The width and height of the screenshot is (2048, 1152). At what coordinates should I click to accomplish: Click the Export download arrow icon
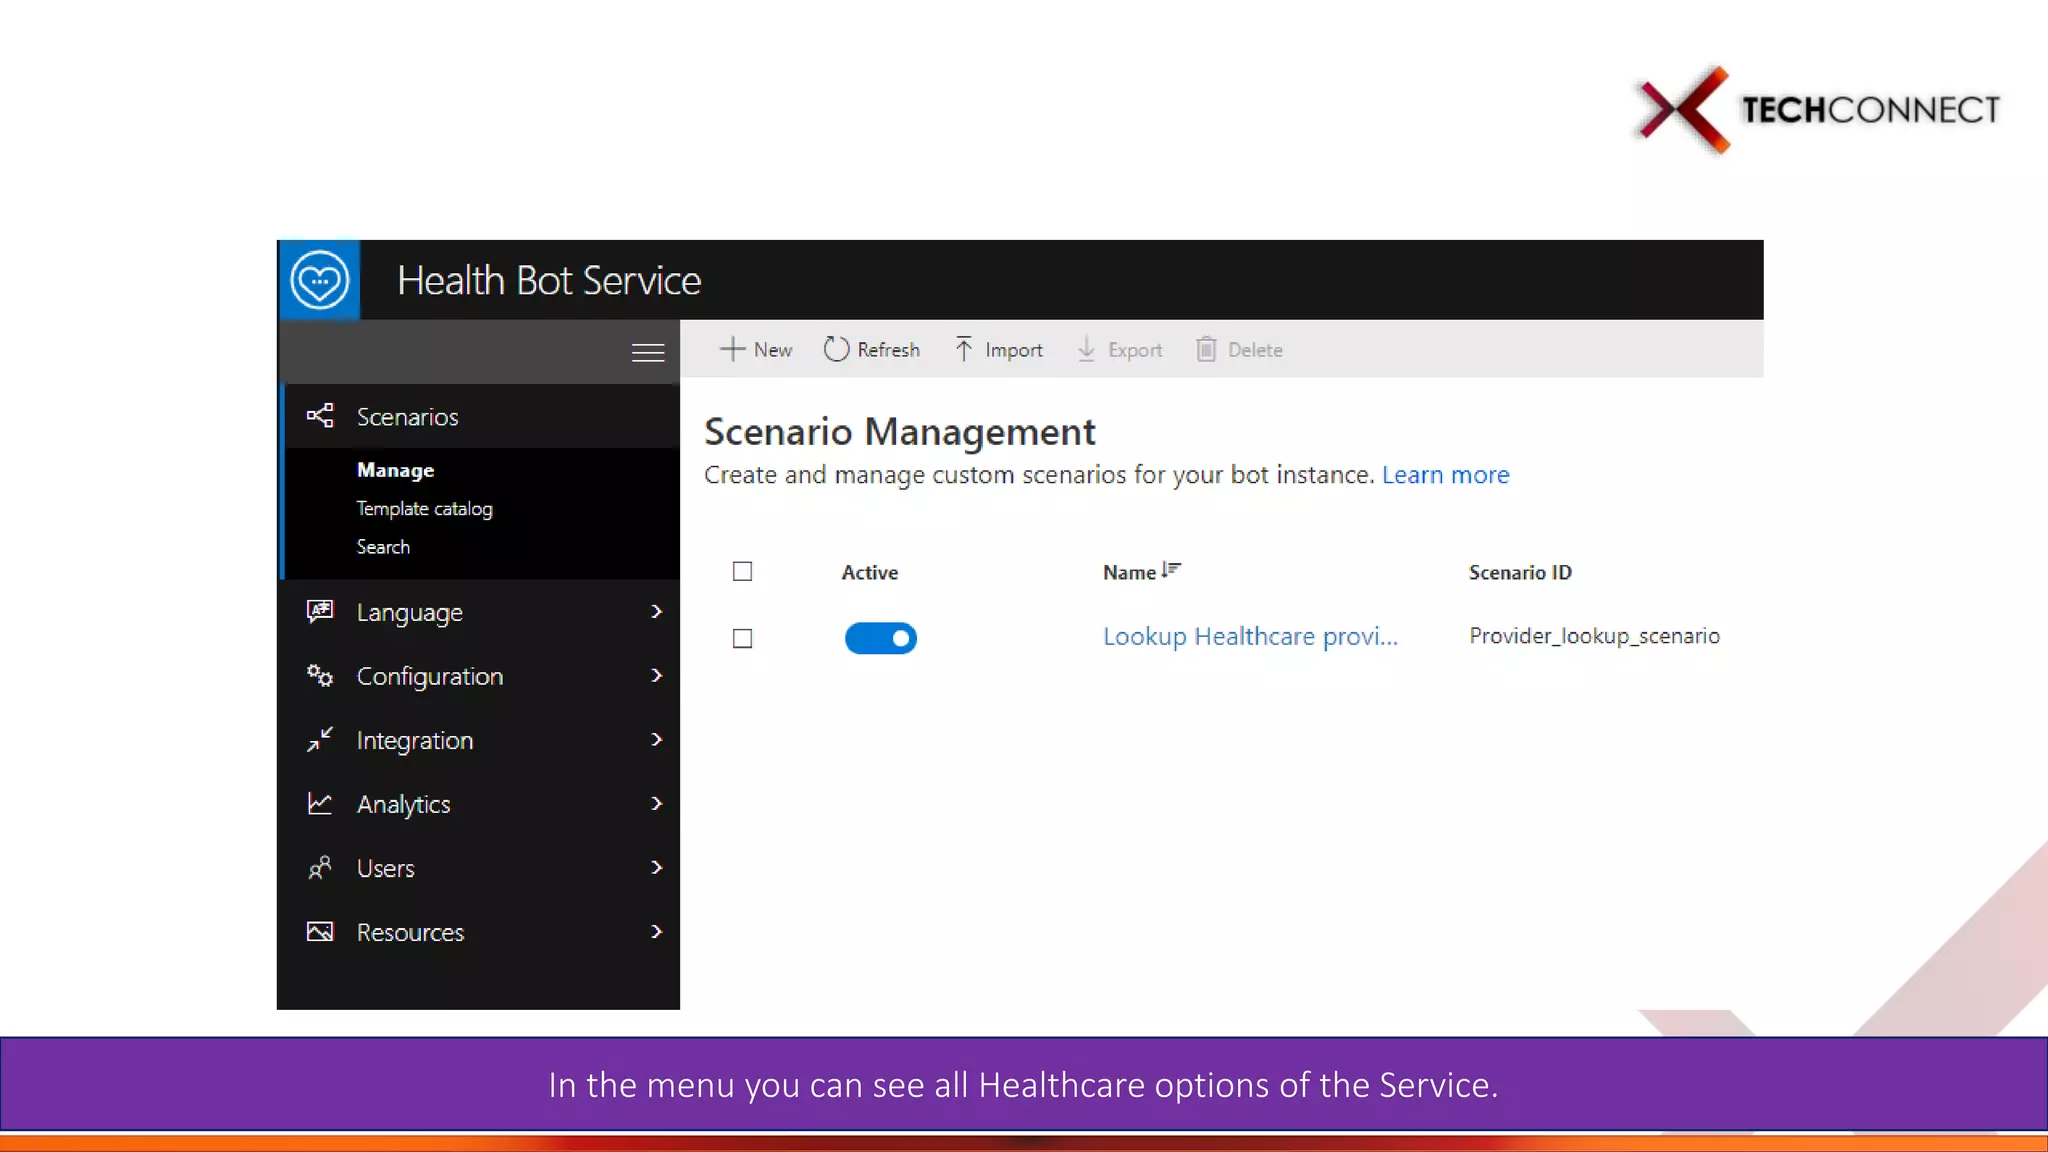pyautogui.click(x=1086, y=349)
